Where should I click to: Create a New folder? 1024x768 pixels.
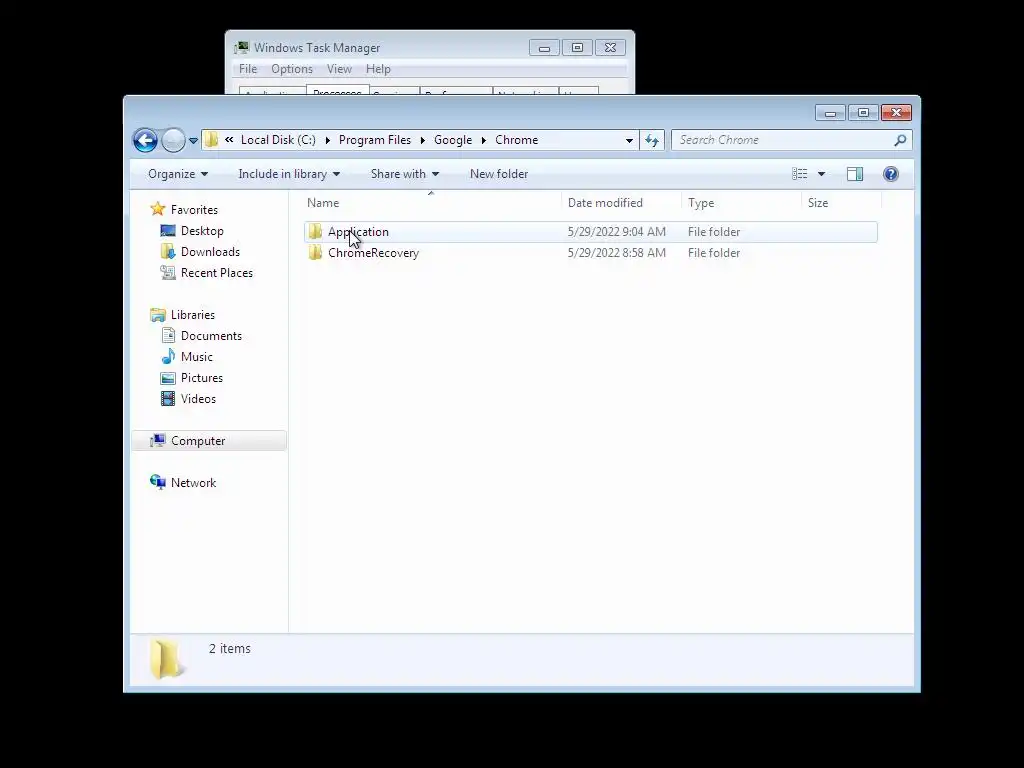point(499,174)
